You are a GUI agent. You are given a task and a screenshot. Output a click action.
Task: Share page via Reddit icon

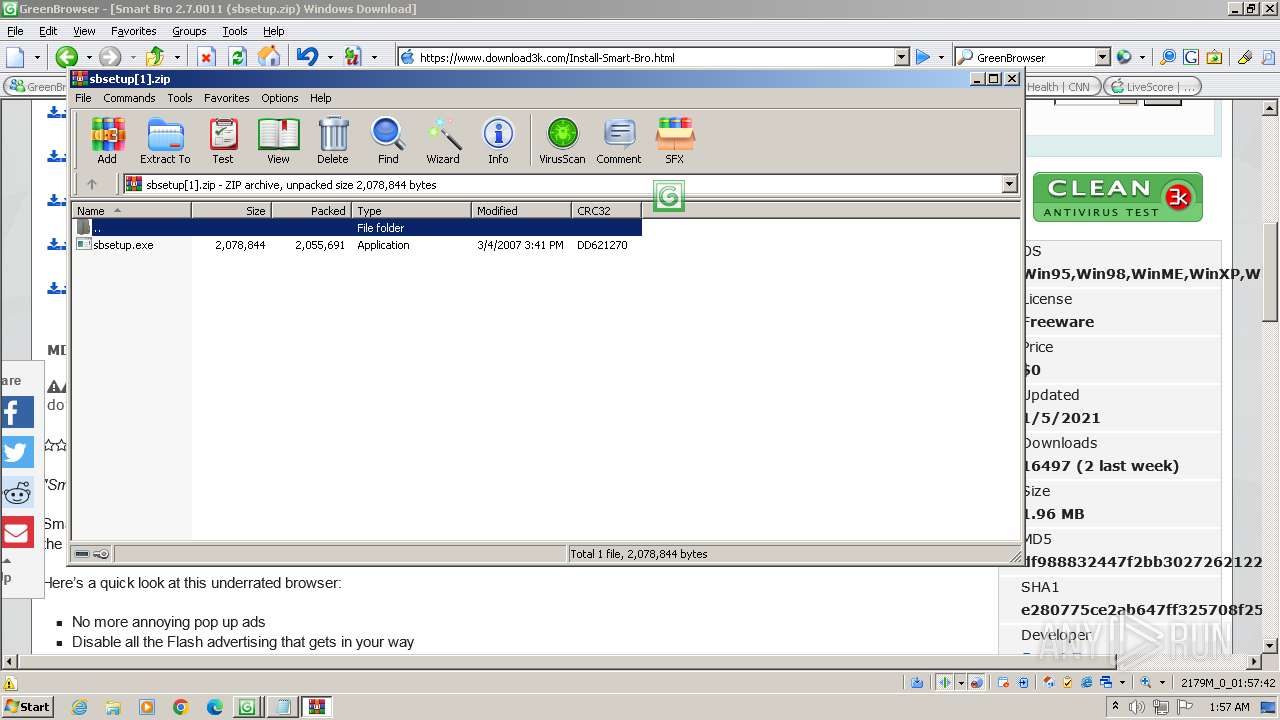tap(17, 492)
